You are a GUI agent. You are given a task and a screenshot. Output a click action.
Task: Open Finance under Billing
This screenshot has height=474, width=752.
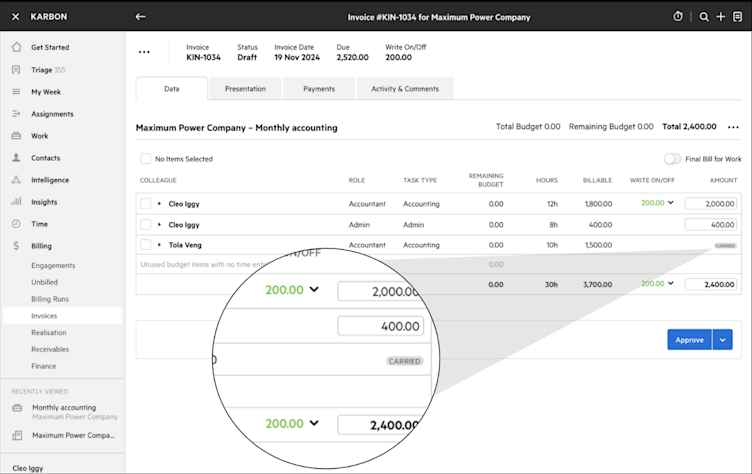(44, 366)
